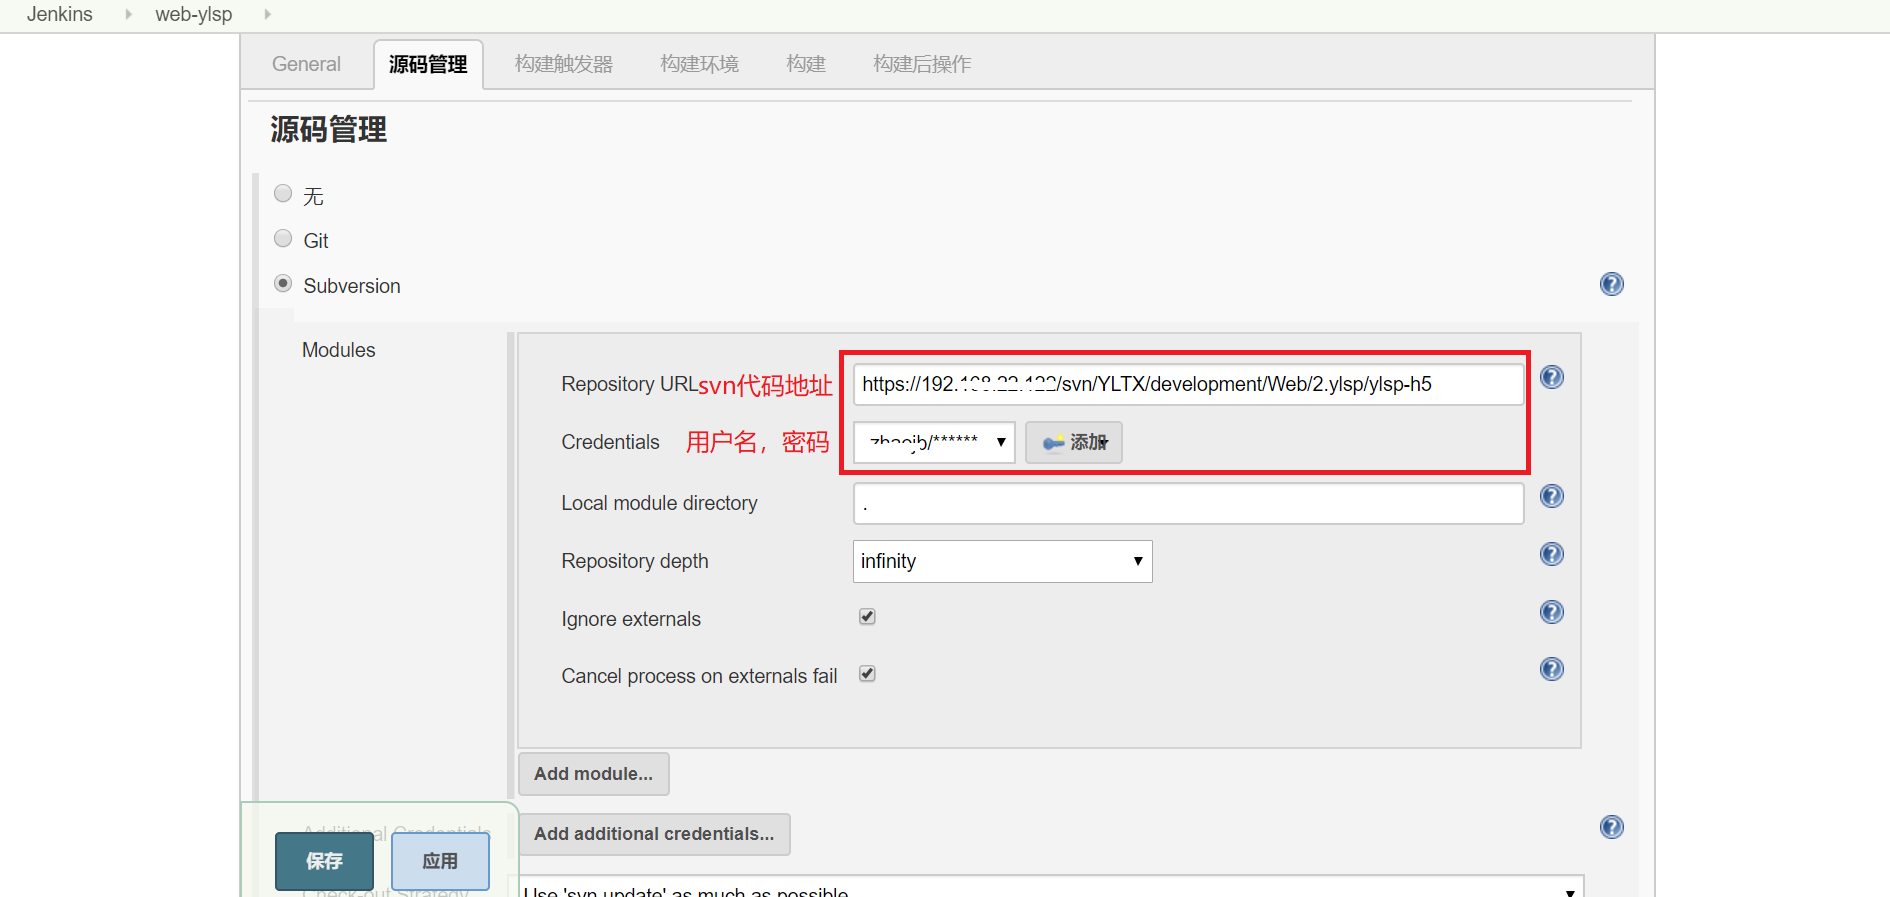The height and width of the screenshot is (897, 1890).
Task: Toggle Cancel process on externals fail checkbox
Action: pyautogui.click(x=867, y=673)
